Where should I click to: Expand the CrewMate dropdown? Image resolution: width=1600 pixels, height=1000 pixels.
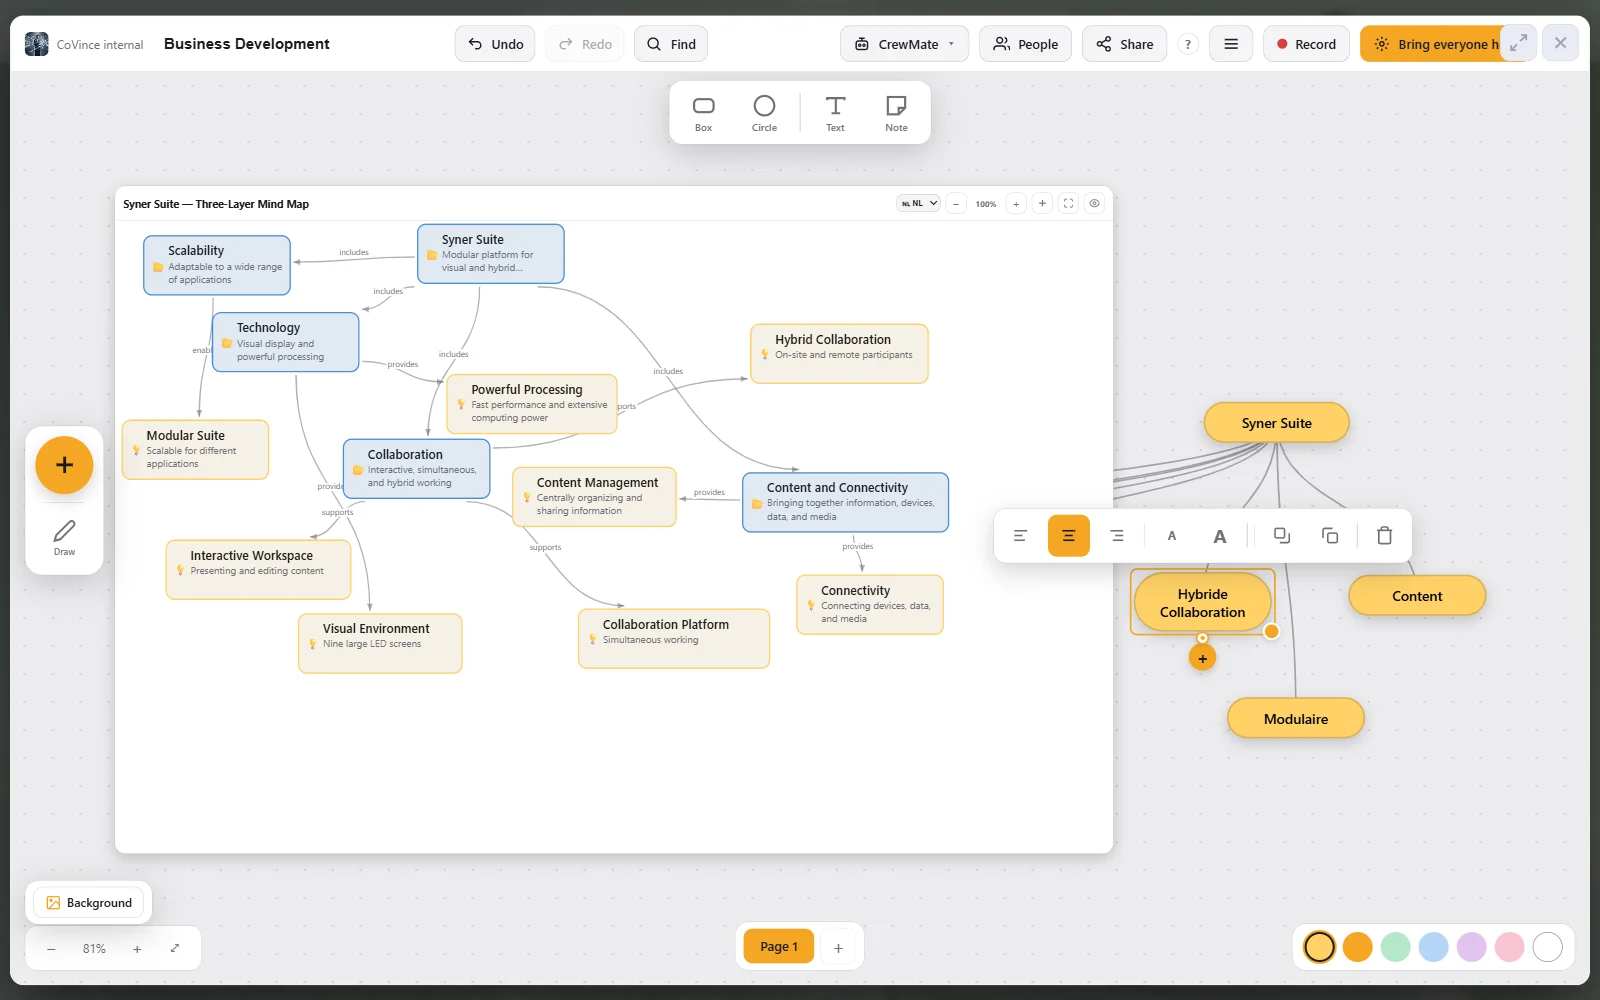point(904,44)
